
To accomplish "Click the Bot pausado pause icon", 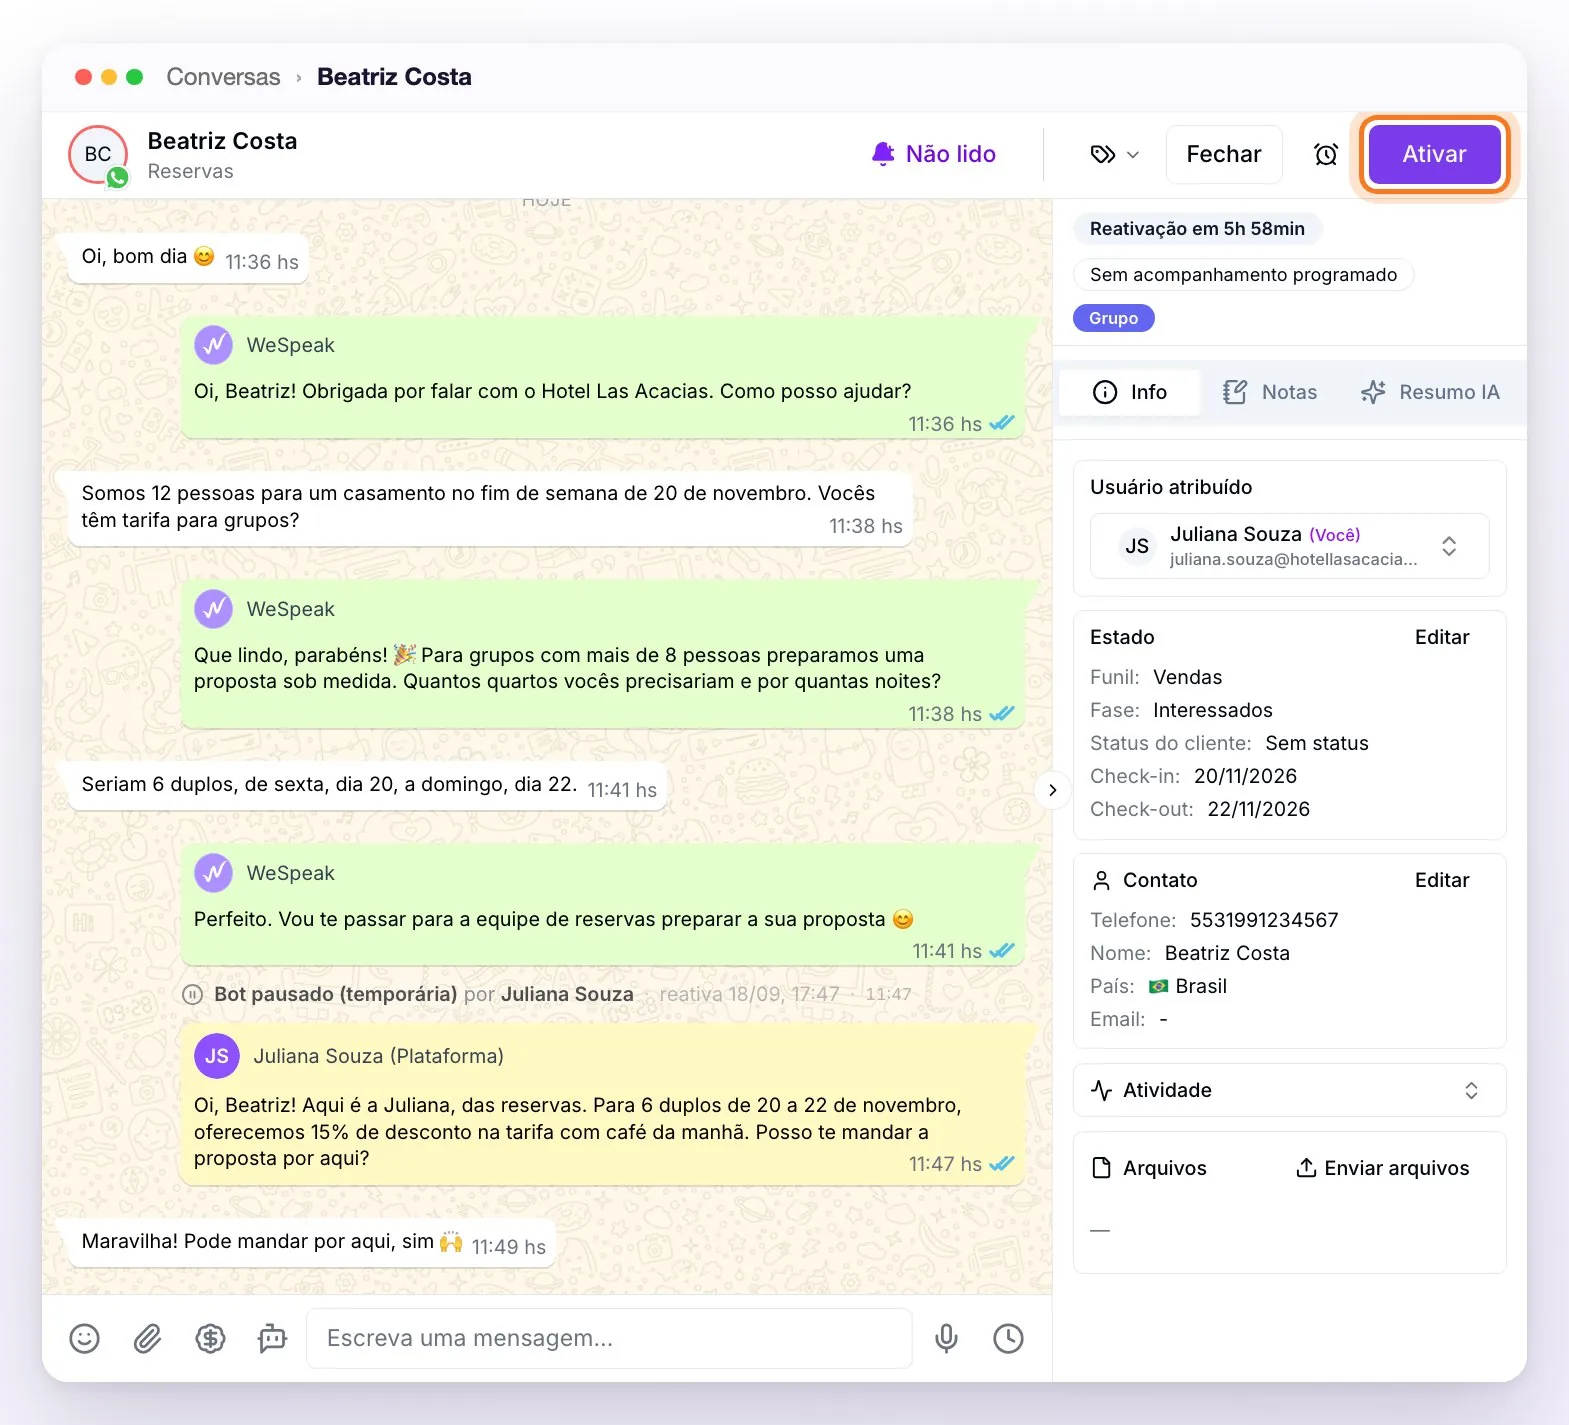I will 193,995.
